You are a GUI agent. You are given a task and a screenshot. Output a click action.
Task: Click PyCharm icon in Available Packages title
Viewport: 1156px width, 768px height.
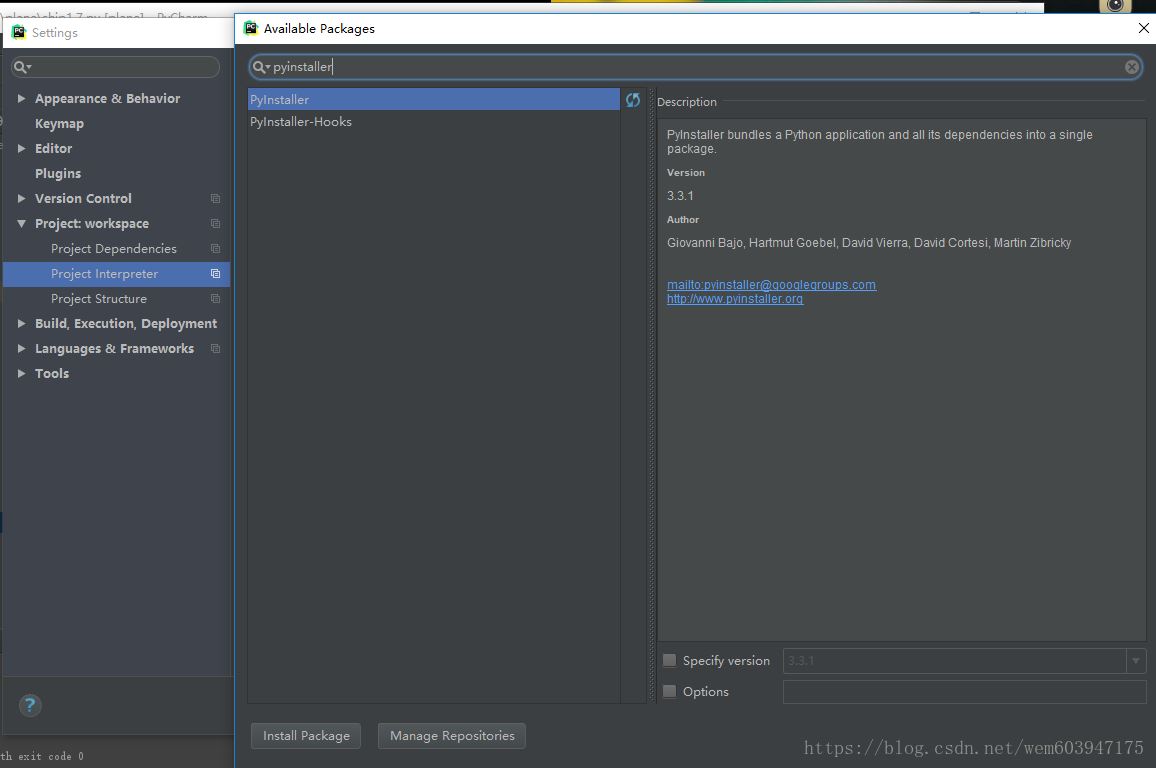pyautogui.click(x=251, y=28)
